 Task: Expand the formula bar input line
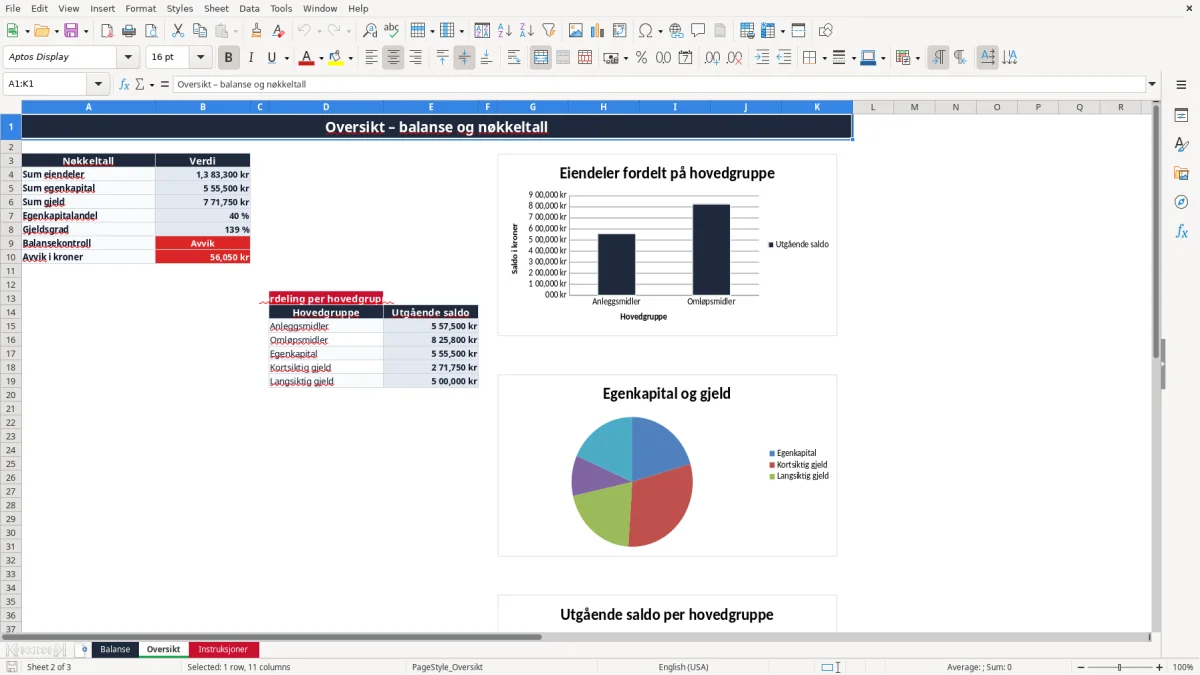(x=1152, y=84)
